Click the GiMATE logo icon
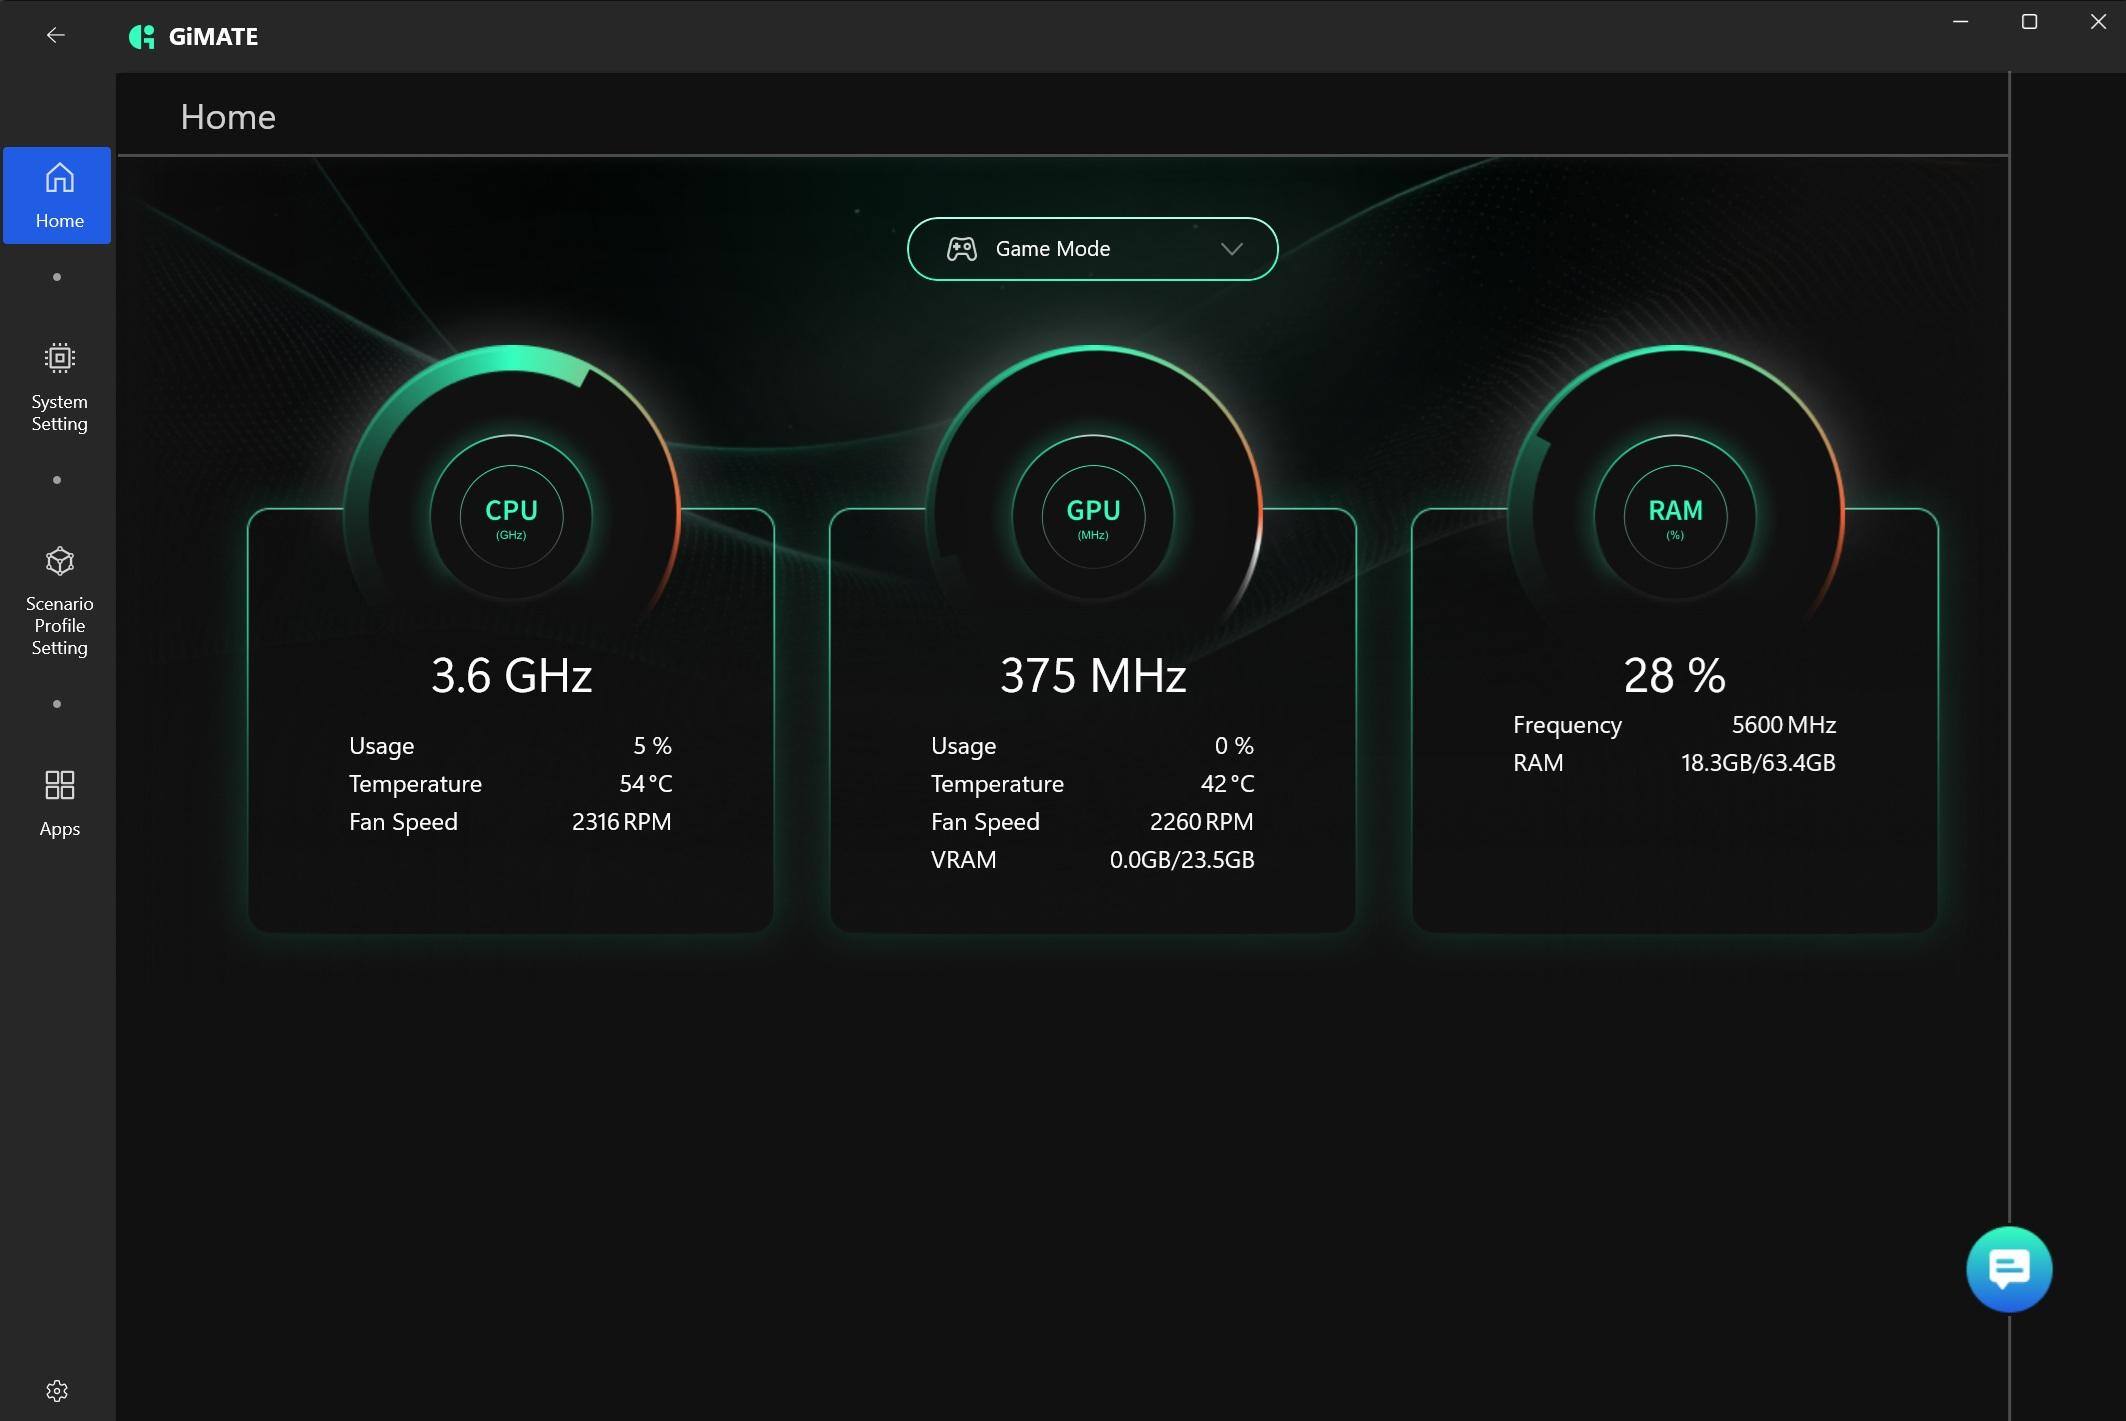2126x1421 pixels. click(142, 37)
